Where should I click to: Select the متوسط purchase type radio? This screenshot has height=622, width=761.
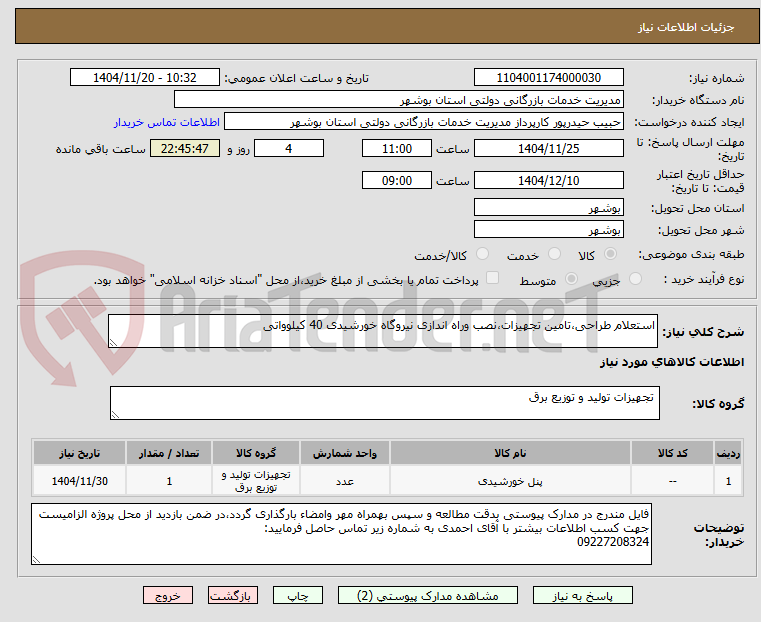[x=571, y=278]
